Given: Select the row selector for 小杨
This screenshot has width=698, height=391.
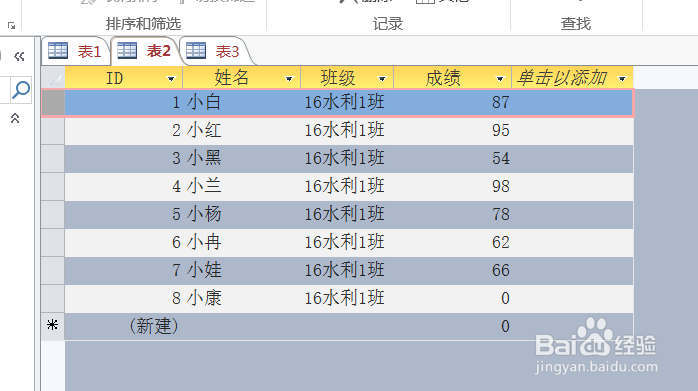Looking at the screenshot, I should pos(53,215).
